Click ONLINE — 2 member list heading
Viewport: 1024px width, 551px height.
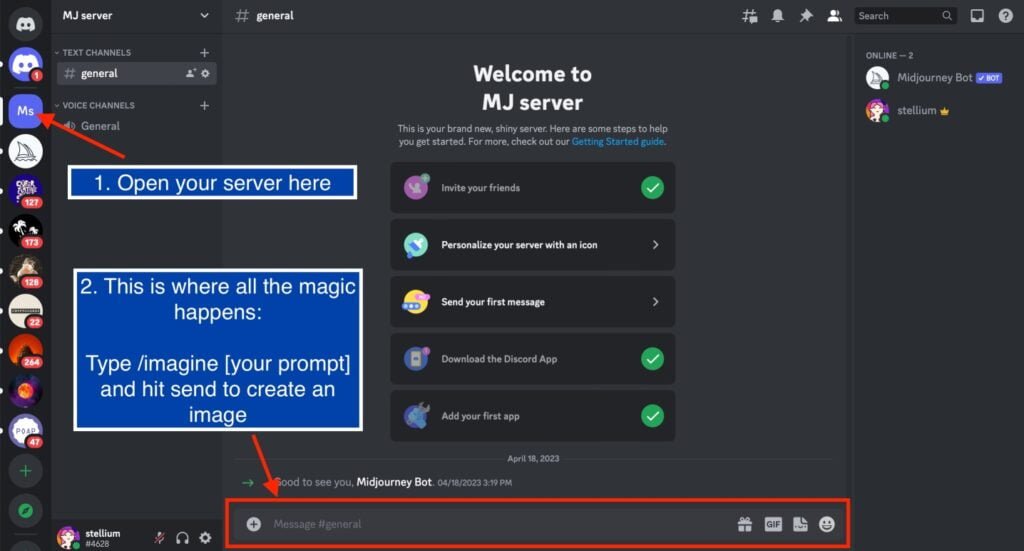[x=889, y=55]
